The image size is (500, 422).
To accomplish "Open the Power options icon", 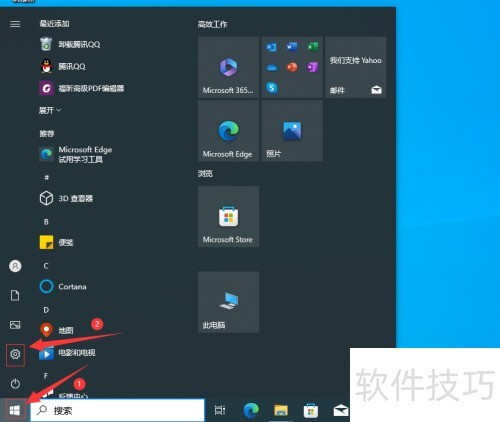I will pos(15,384).
